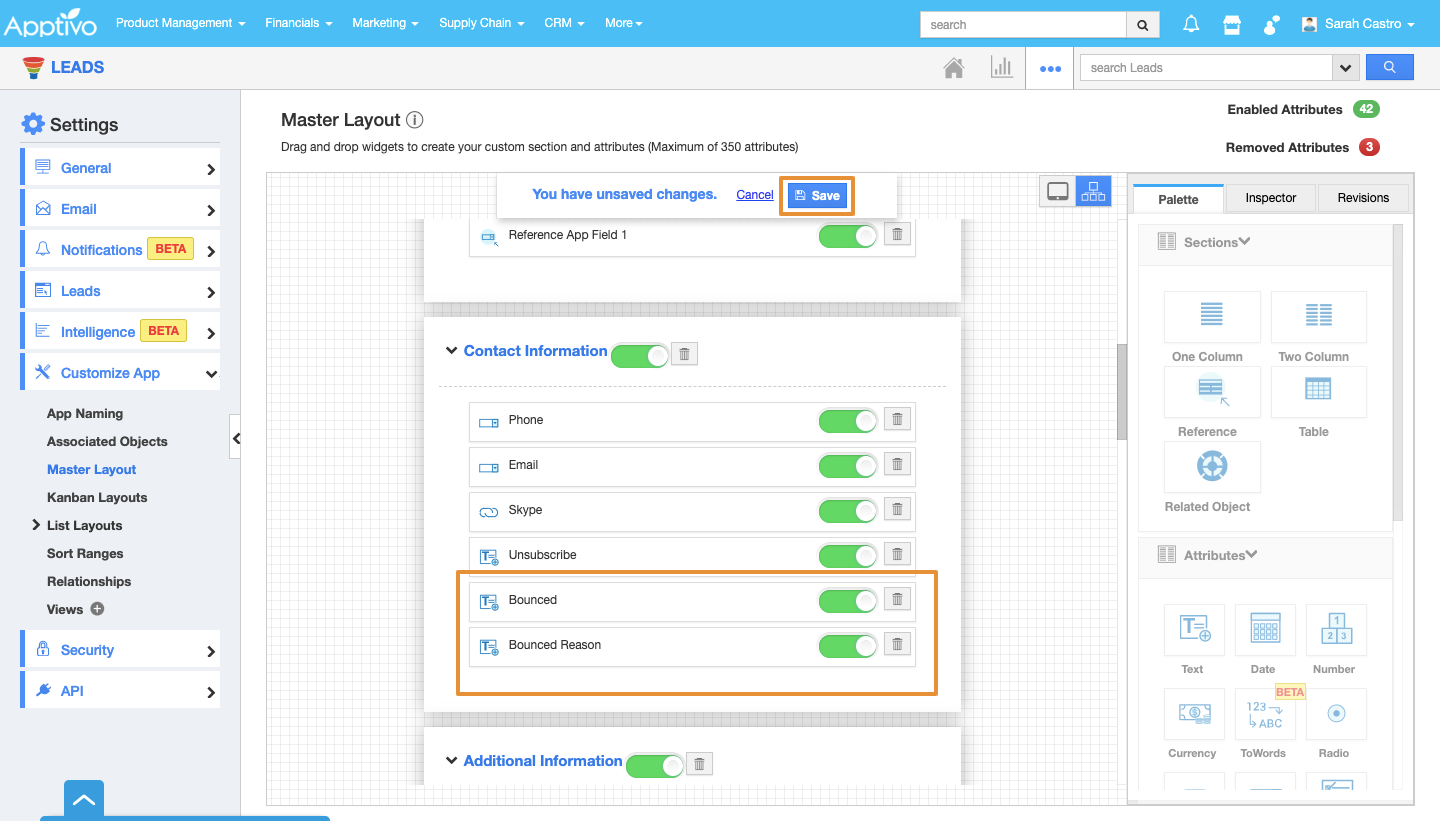Open the reports bar chart icon
The width and height of the screenshot is (1440, 821).
tap(1001, 68)
